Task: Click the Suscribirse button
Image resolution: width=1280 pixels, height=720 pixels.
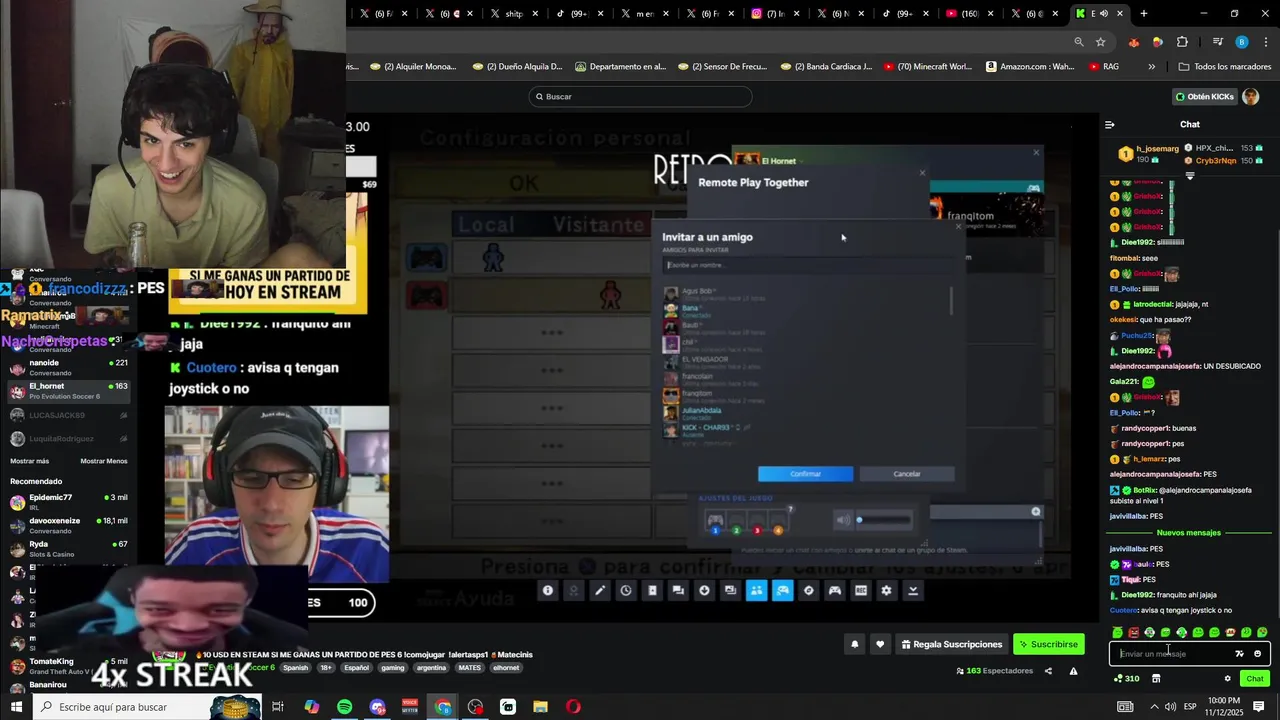Action: pyautogui.click(x=1049, y=644)
